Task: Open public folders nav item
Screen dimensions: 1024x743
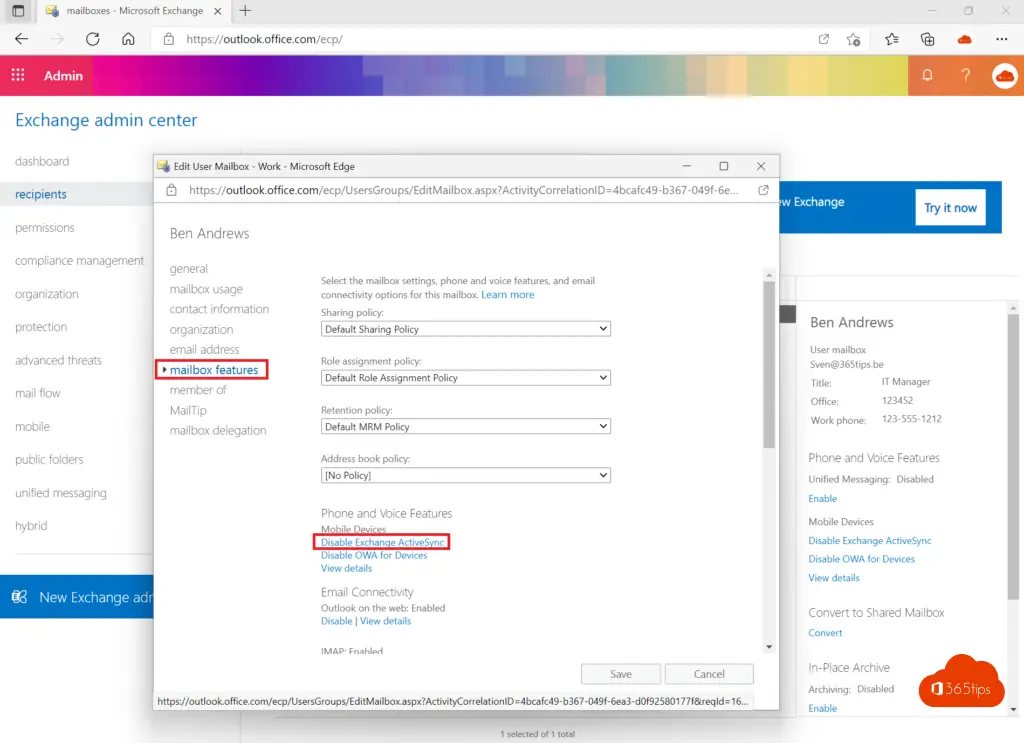Action: tap(49, 459)
